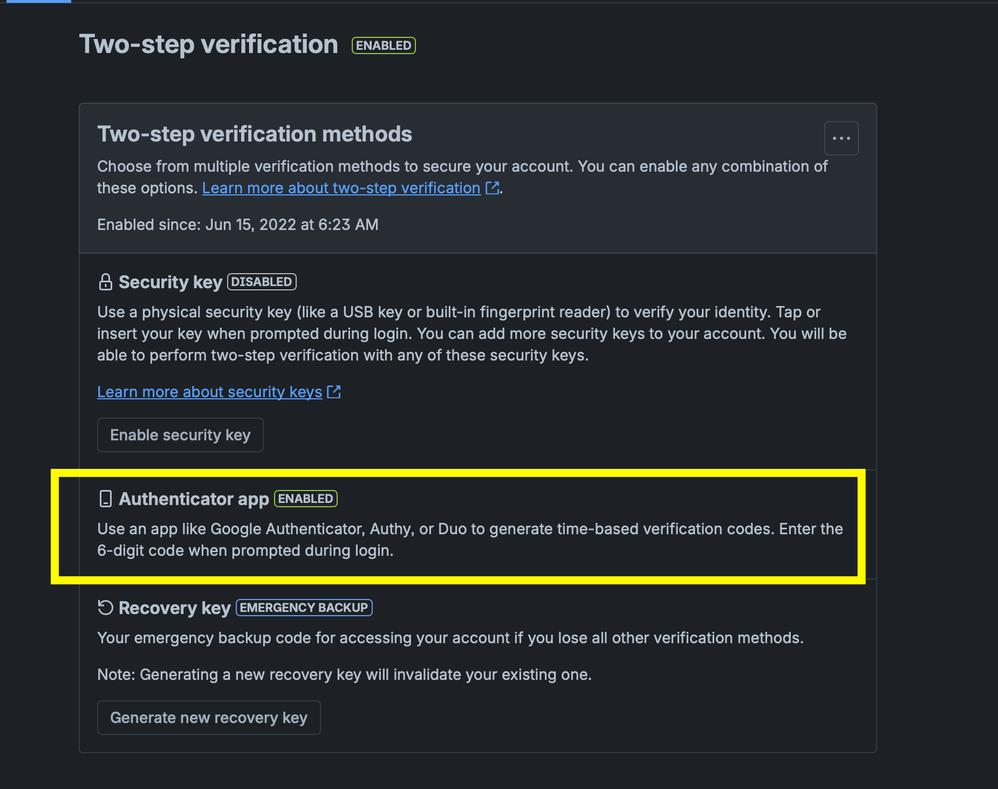Click external link icon after two-step verification link
The width and height of the screenshot is (998, 789).
(492, 188)
